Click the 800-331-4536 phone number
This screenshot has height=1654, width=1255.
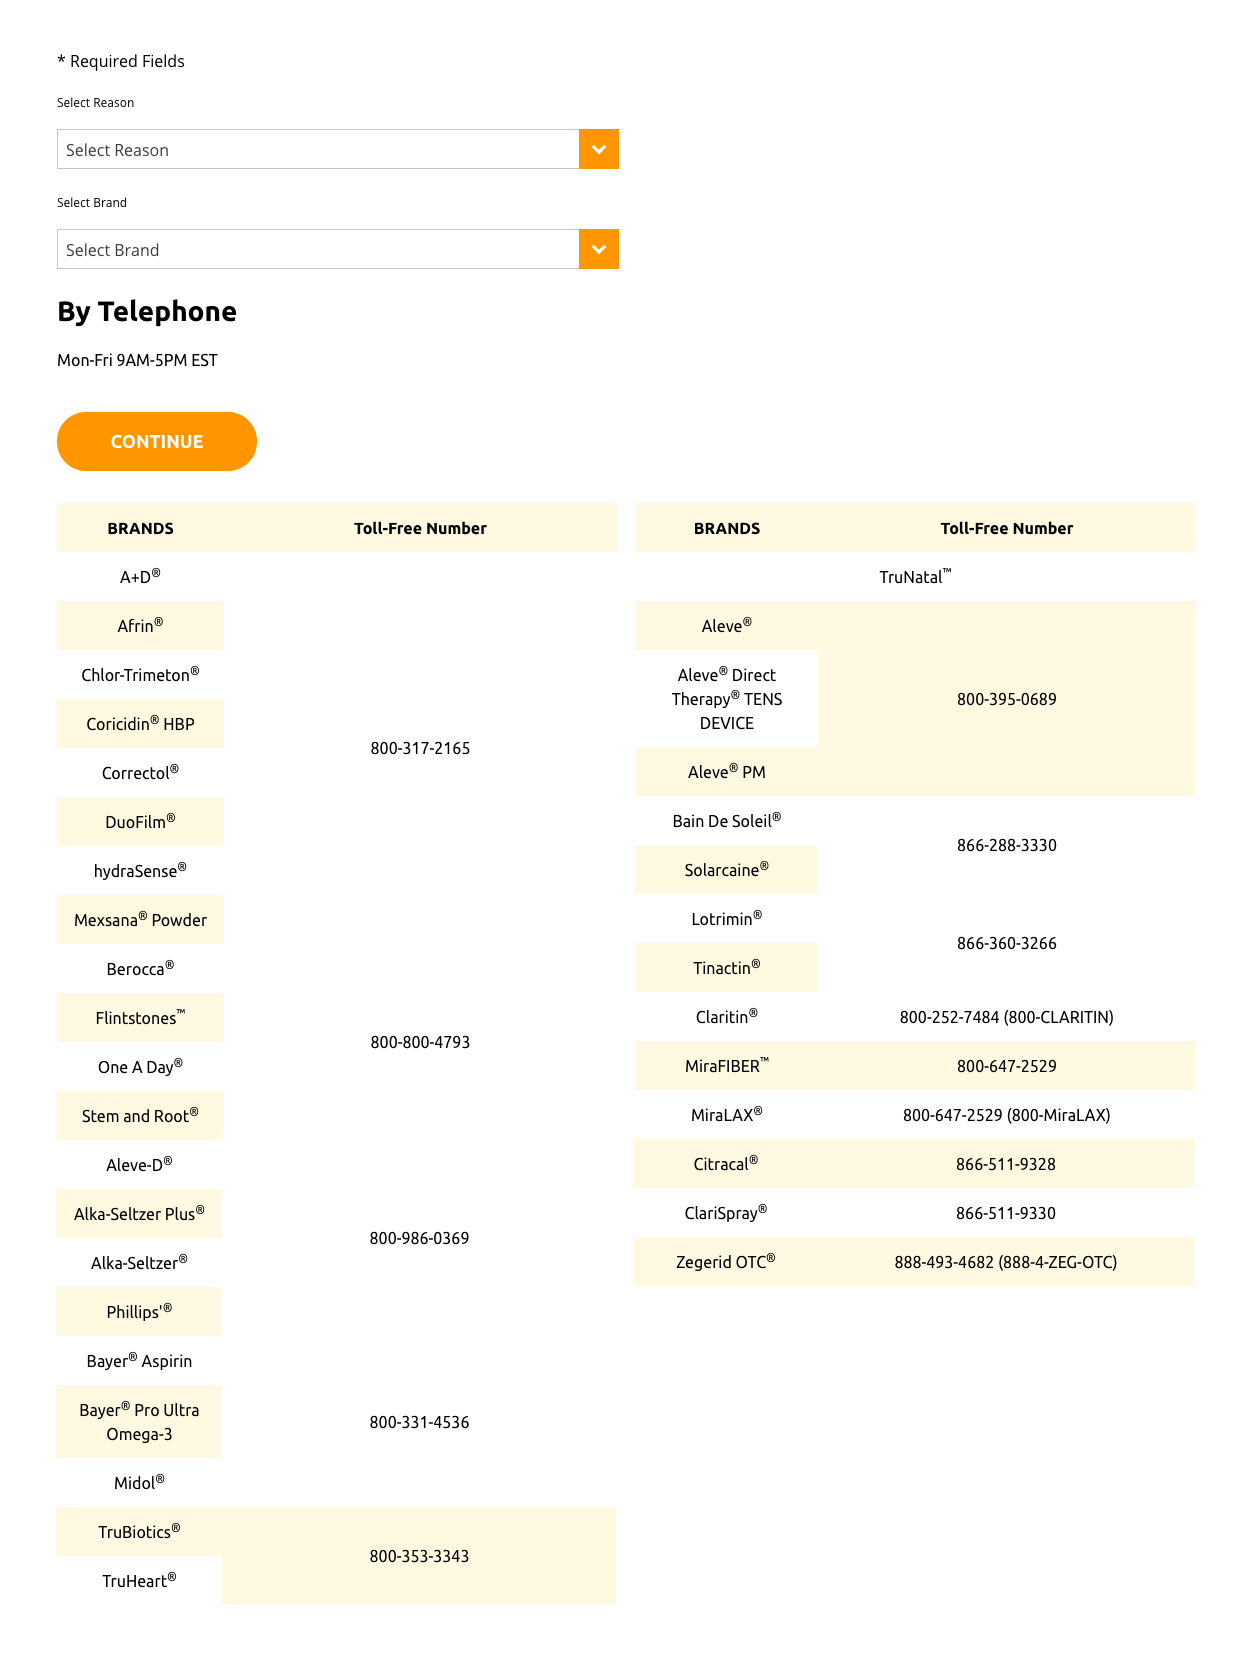pos(419,1422)
